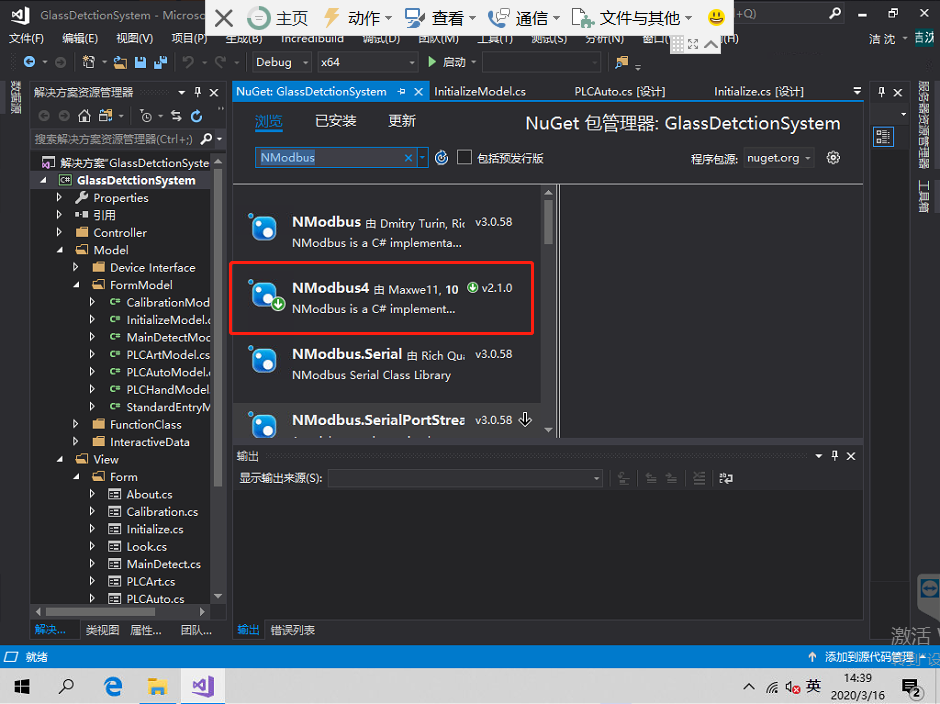The height and width of the screenshot is (704, 940).
Task: Close the remote session toolbar X icon
Action: pyautogui.click(x=224, y=18)
